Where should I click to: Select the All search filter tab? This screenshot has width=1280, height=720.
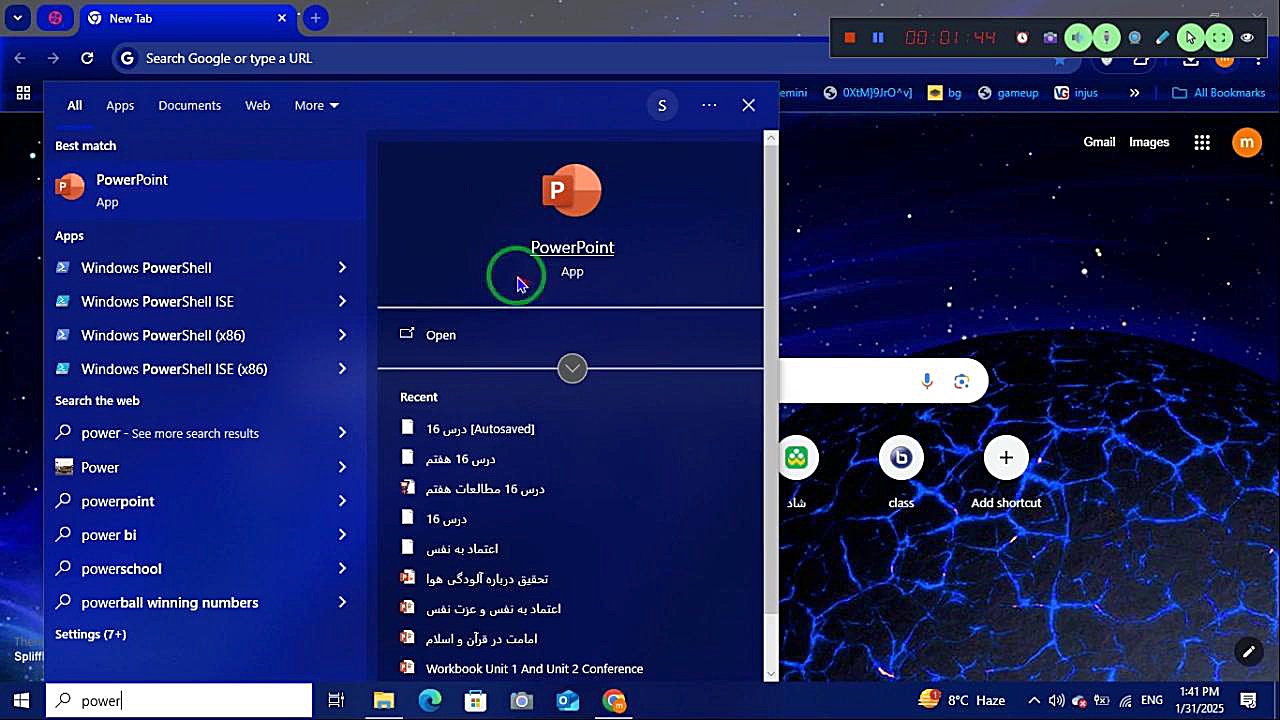pyautogui.click(x=75, y=105)
